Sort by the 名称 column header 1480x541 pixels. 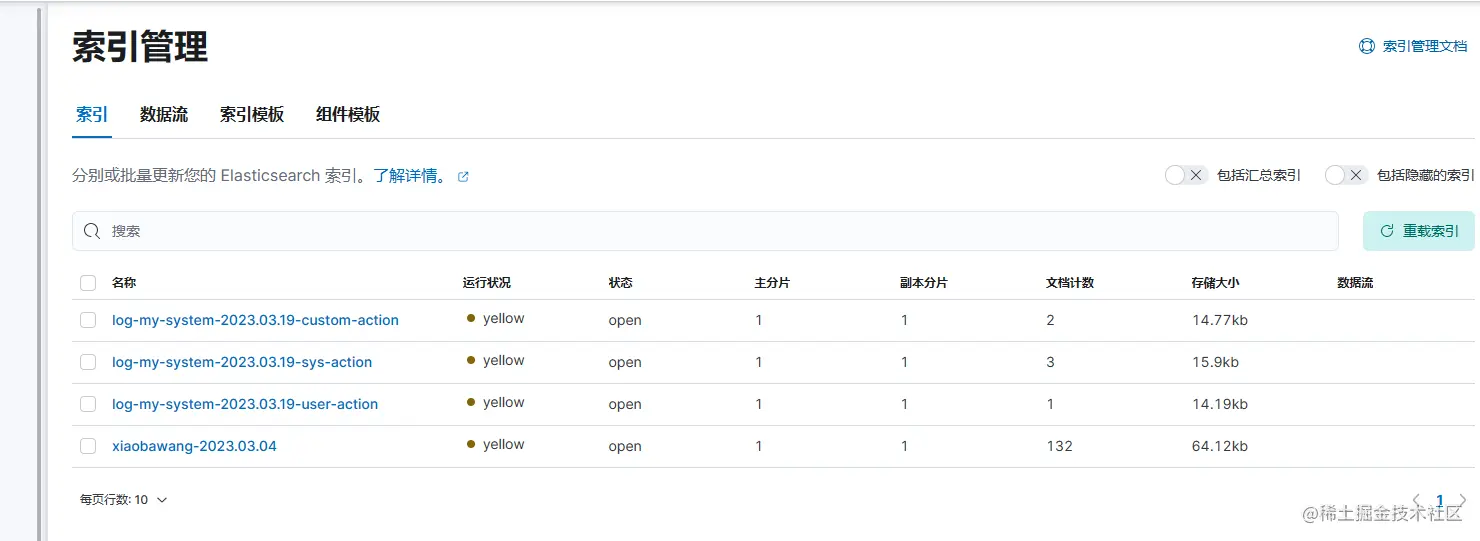[x=124, y=283]
